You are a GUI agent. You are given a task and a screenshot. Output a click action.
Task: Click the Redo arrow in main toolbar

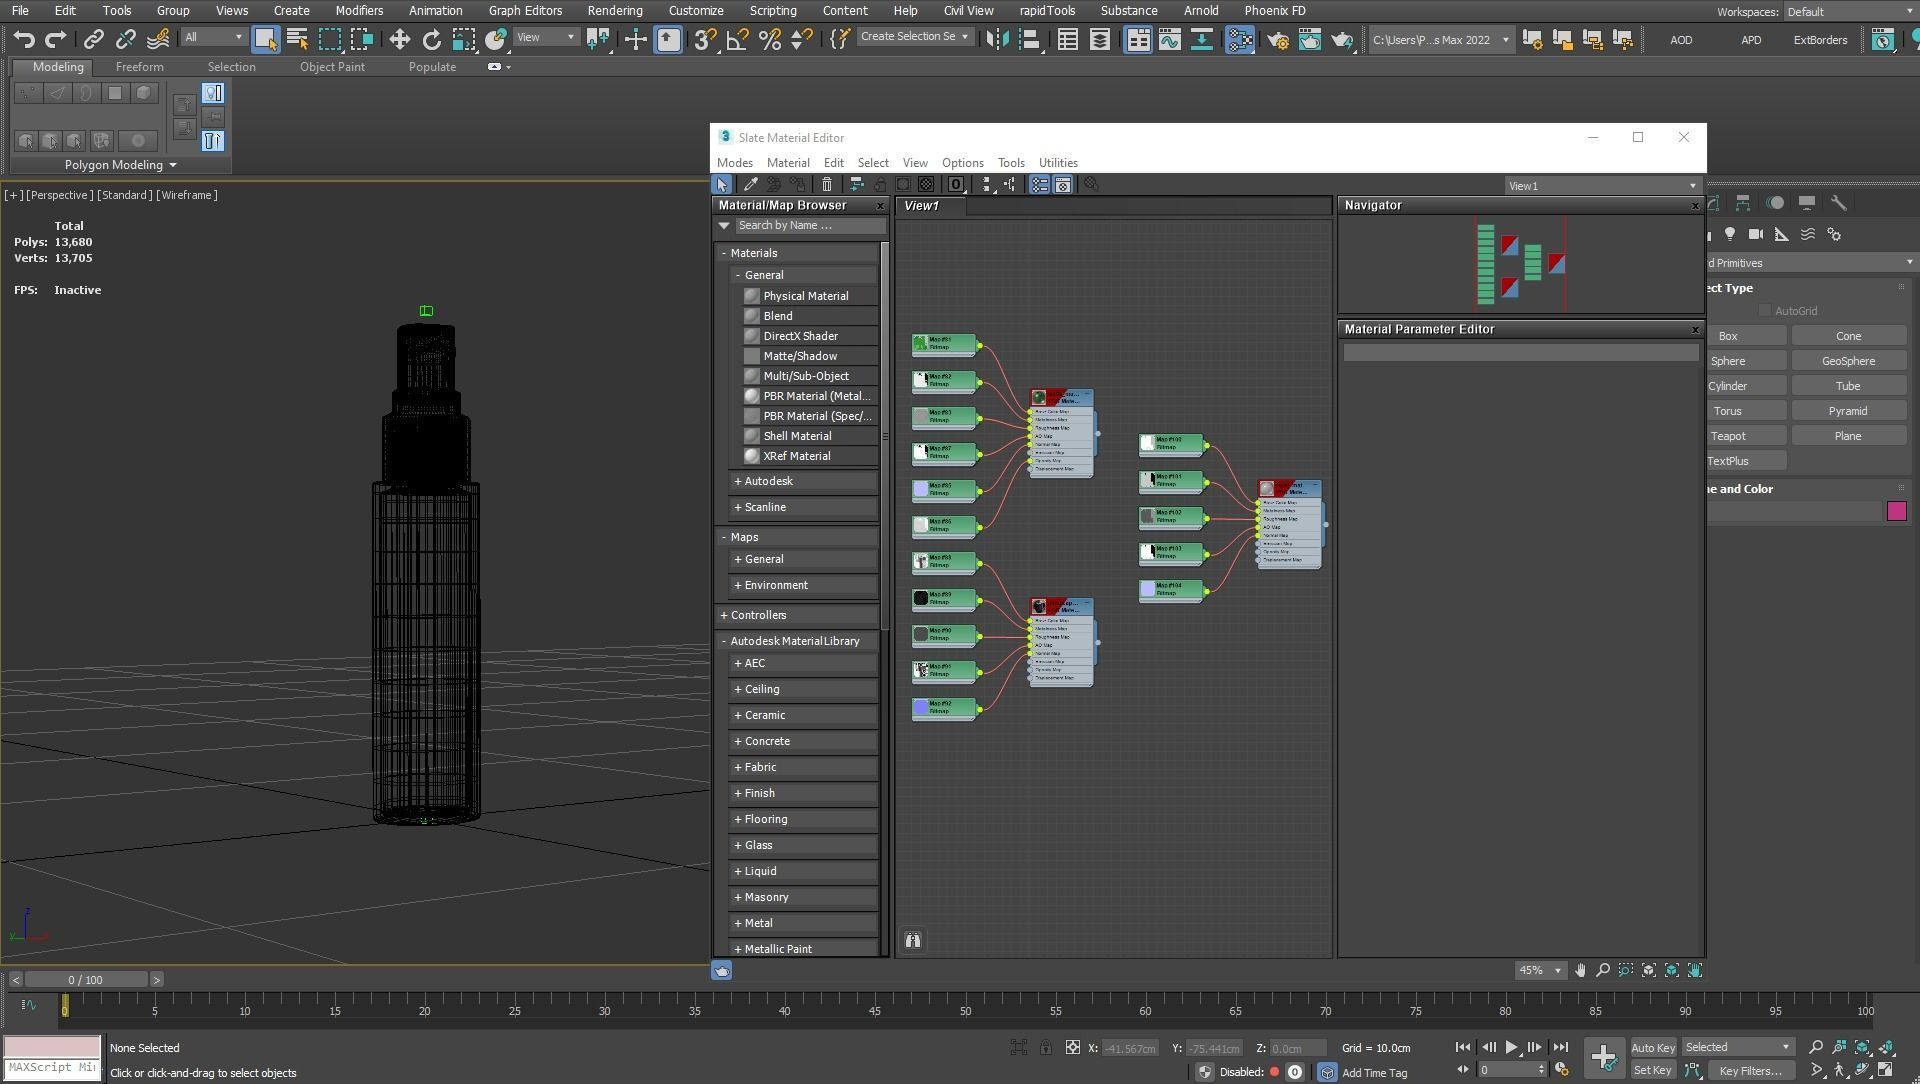[56, 39]
